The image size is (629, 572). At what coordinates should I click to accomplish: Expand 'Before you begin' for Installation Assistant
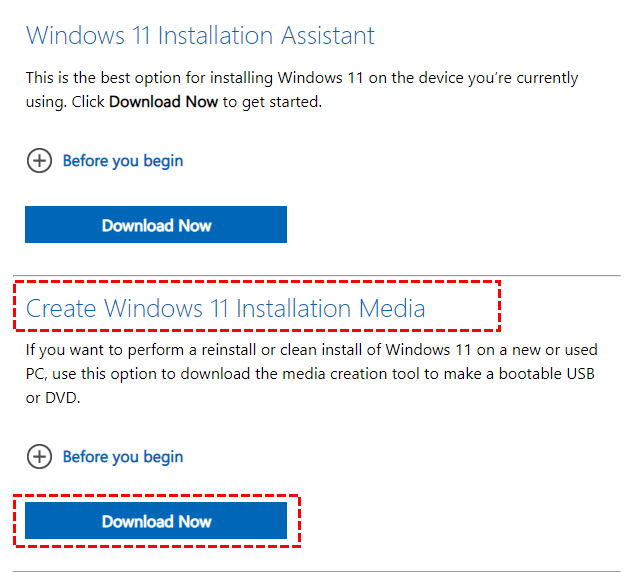(122, 161)
